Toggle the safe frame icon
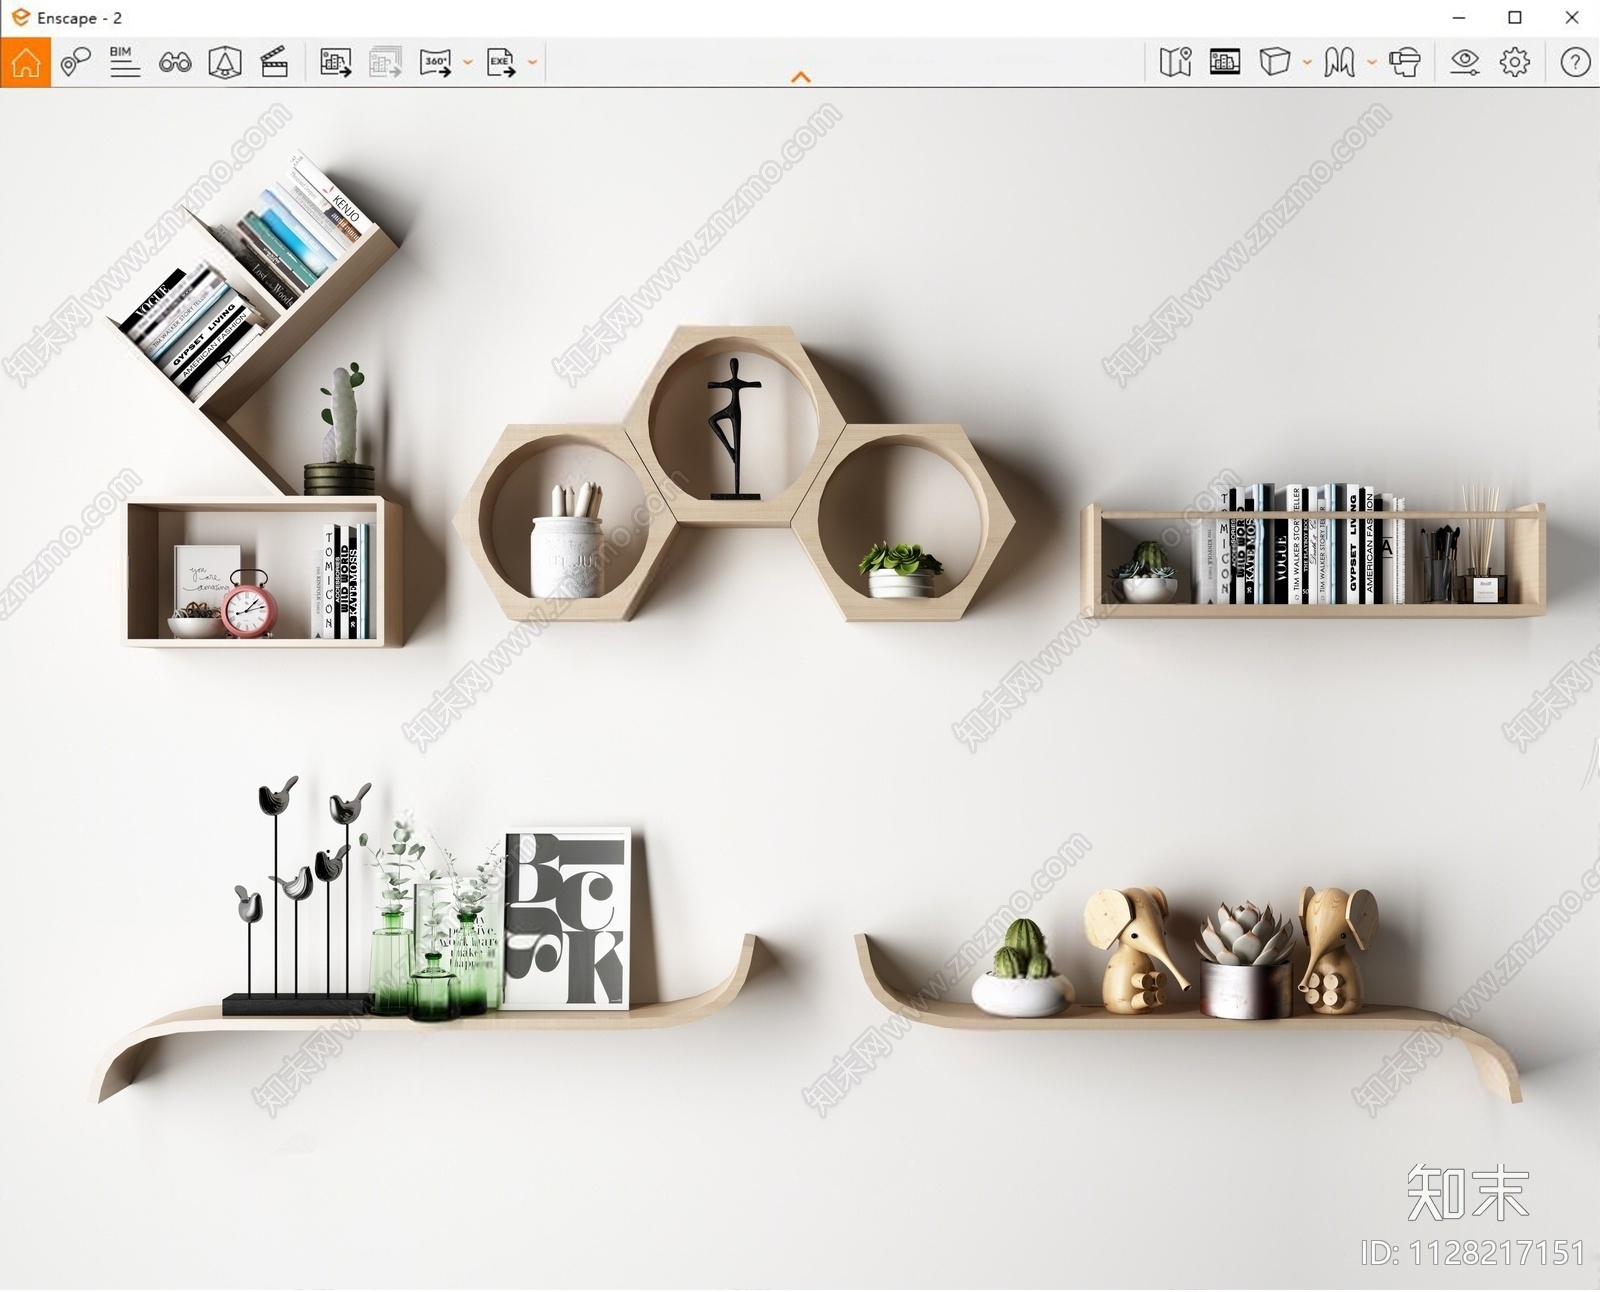Viewport: 1600px width, 1292px height. (x=1225, y=62)
